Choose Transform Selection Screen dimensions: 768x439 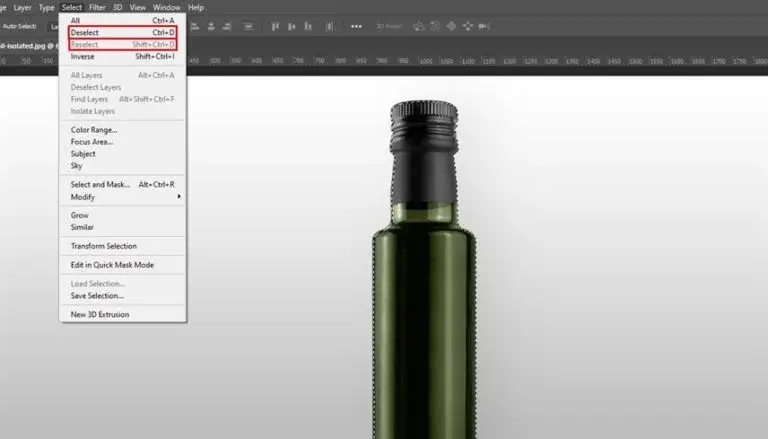122,246
